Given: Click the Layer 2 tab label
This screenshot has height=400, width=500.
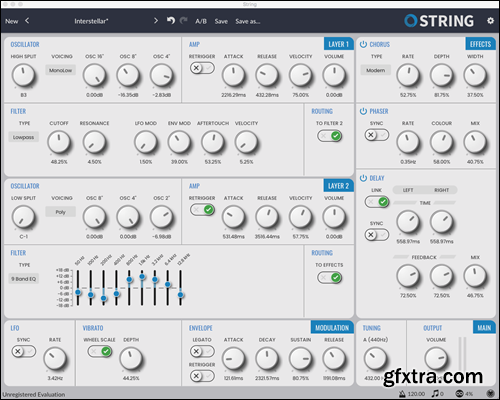Looking at the screenshot, I should [339, 186].
